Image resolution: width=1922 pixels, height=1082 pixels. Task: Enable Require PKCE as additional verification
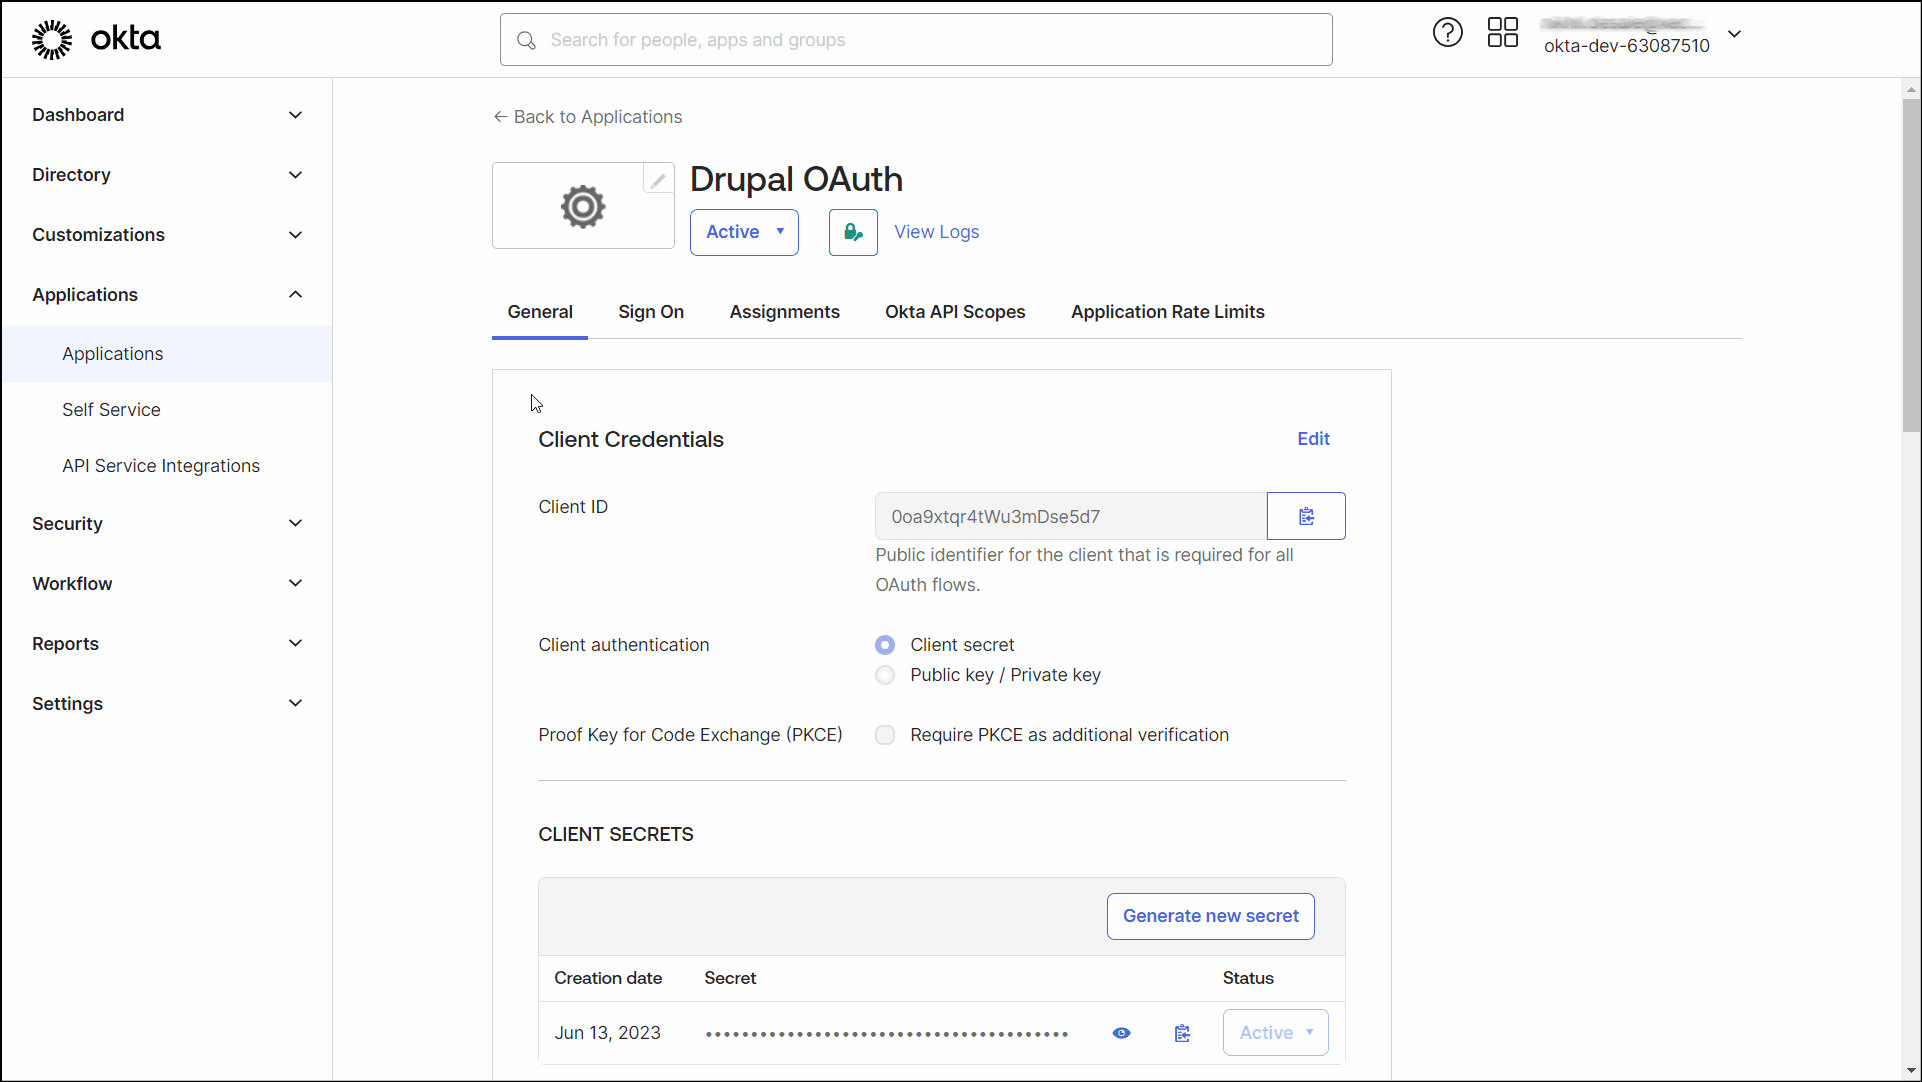885,735
